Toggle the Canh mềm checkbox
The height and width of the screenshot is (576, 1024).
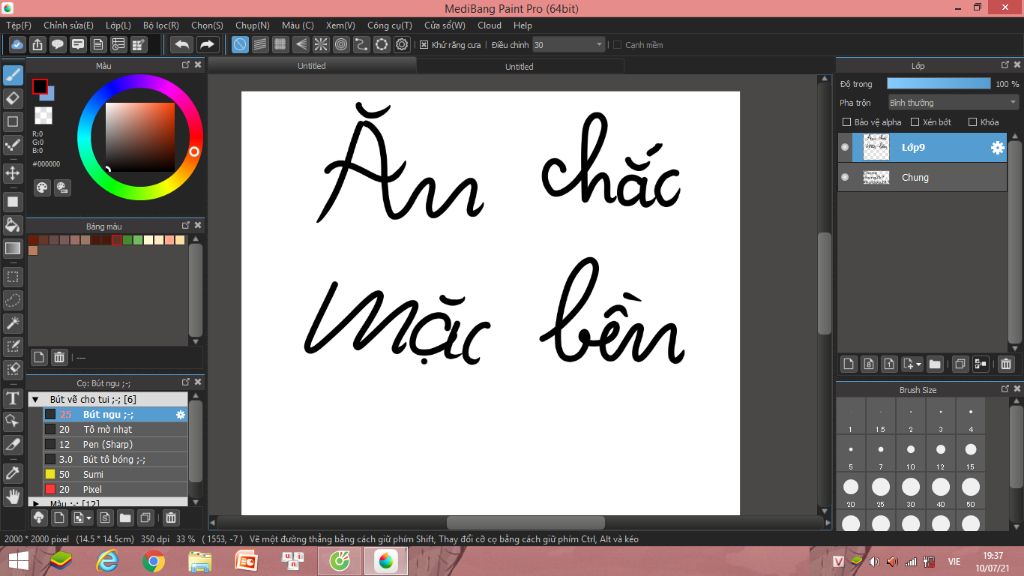pyautogui.click(x=617, y=44)
